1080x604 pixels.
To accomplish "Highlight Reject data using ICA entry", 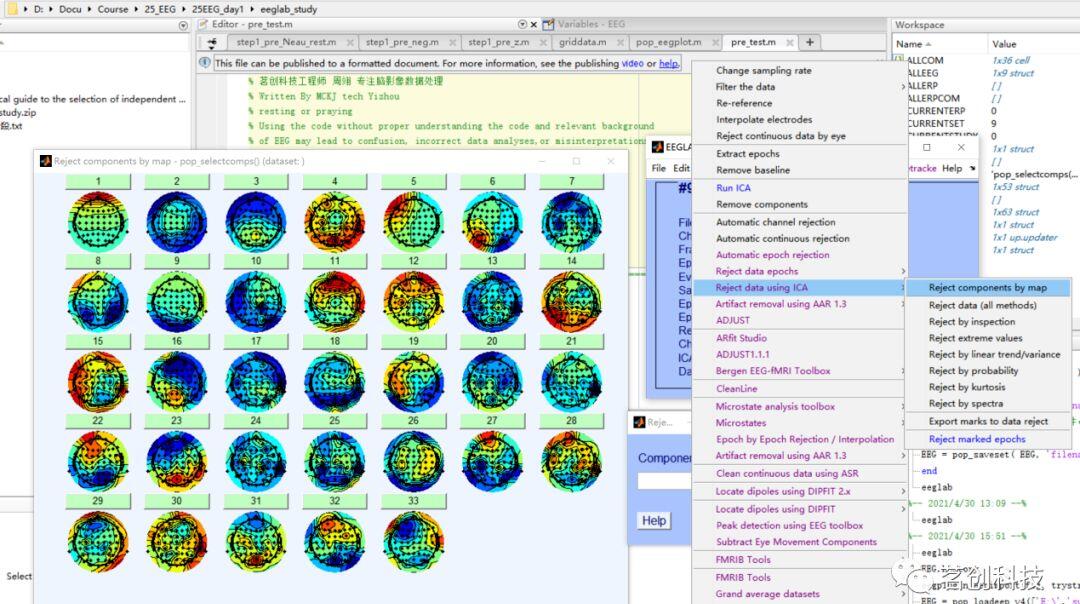I will point(800,288).
